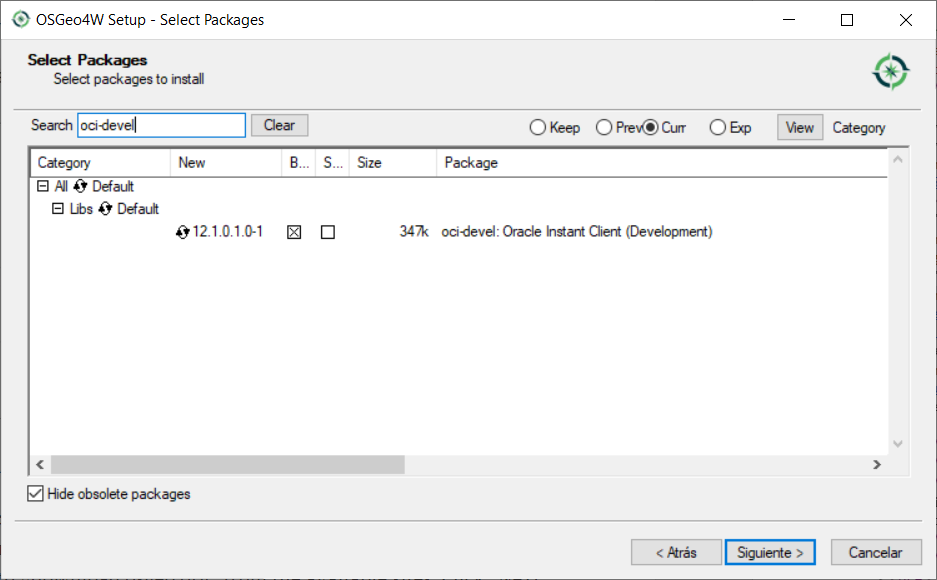Proceed with the Siguiente button
Screen dimensions: 937x580
(770, 552)
